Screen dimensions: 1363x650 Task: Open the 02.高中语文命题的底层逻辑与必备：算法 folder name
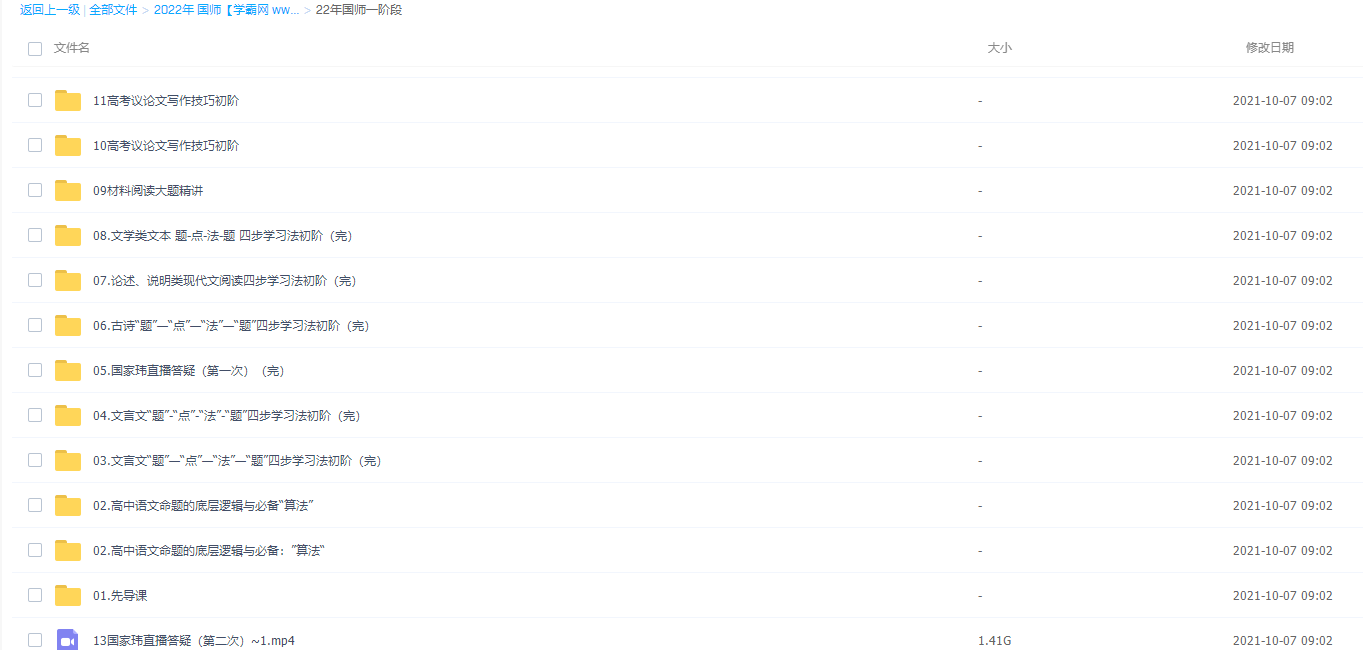point(209,551)
